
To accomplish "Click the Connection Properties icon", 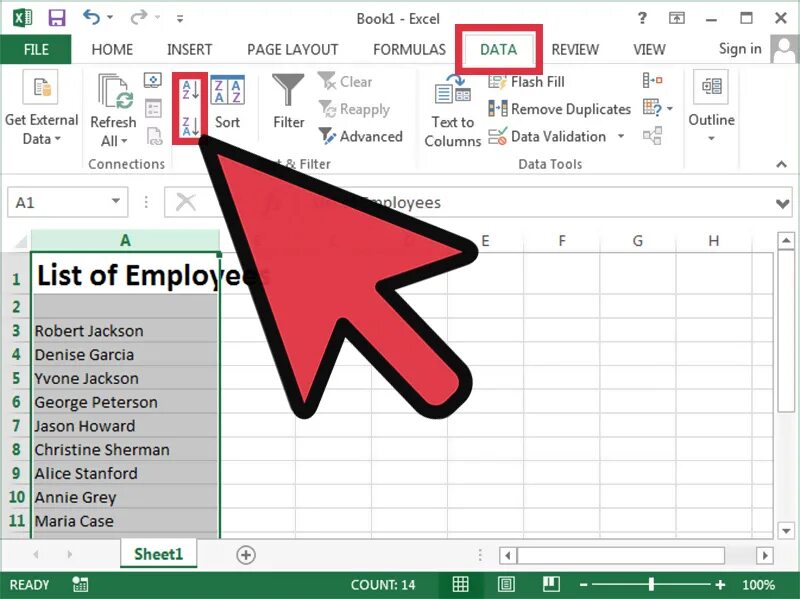I will click(x=153, y=108).
